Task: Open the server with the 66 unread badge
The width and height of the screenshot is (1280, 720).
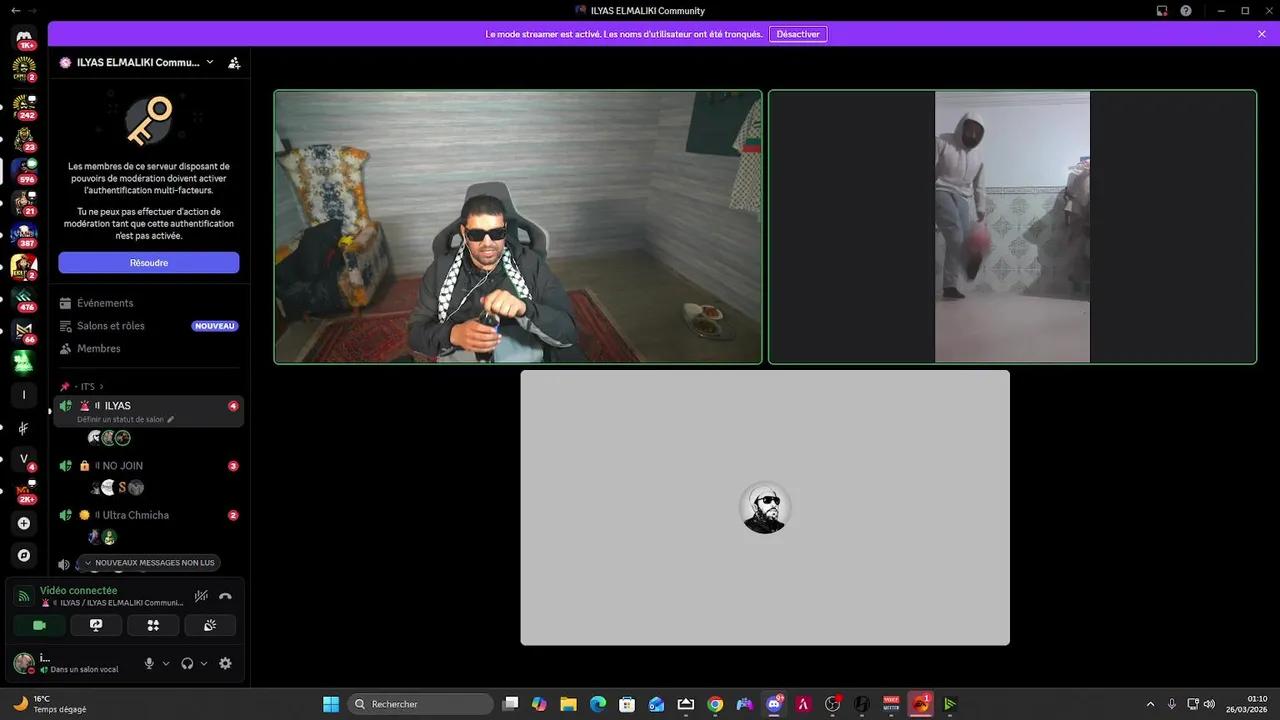Action: click(24, 331)
